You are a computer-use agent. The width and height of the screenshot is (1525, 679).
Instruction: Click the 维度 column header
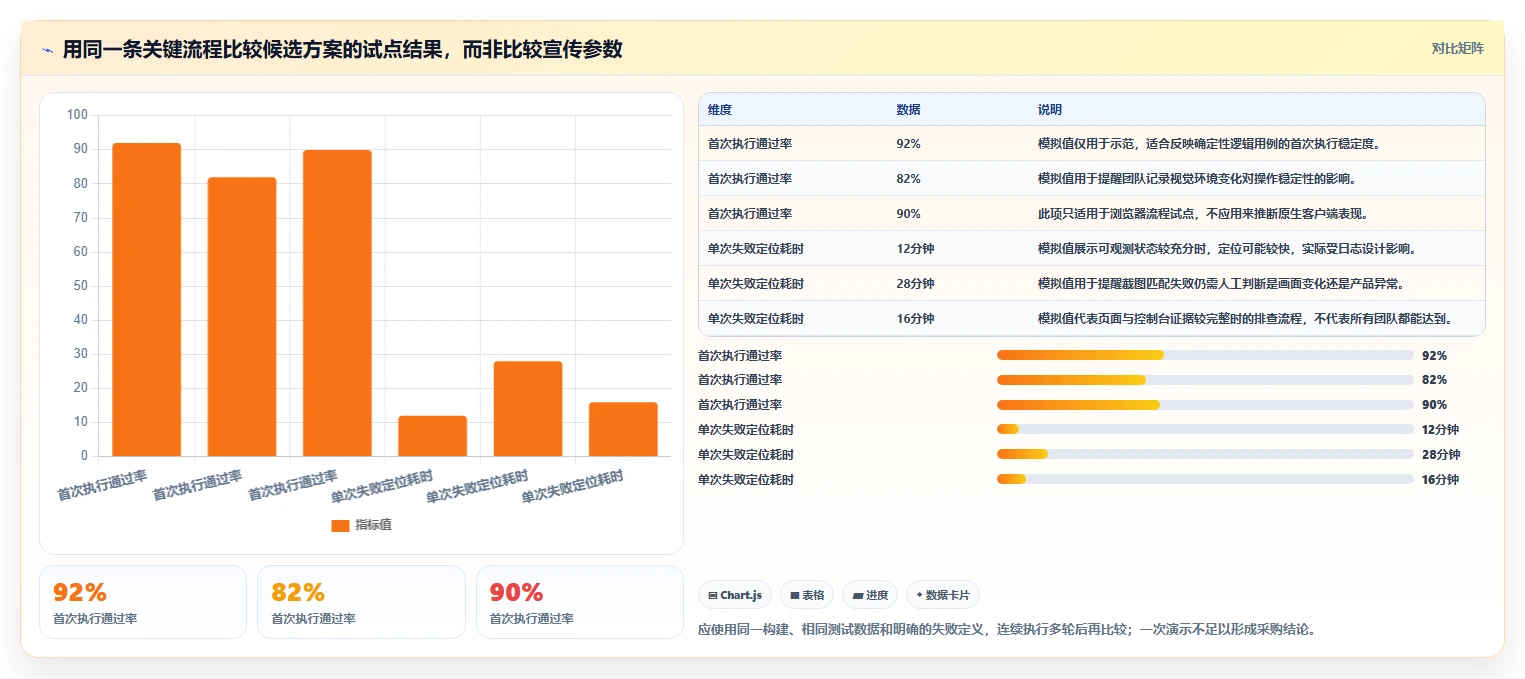pyautogui.click(x=720, y=110)
